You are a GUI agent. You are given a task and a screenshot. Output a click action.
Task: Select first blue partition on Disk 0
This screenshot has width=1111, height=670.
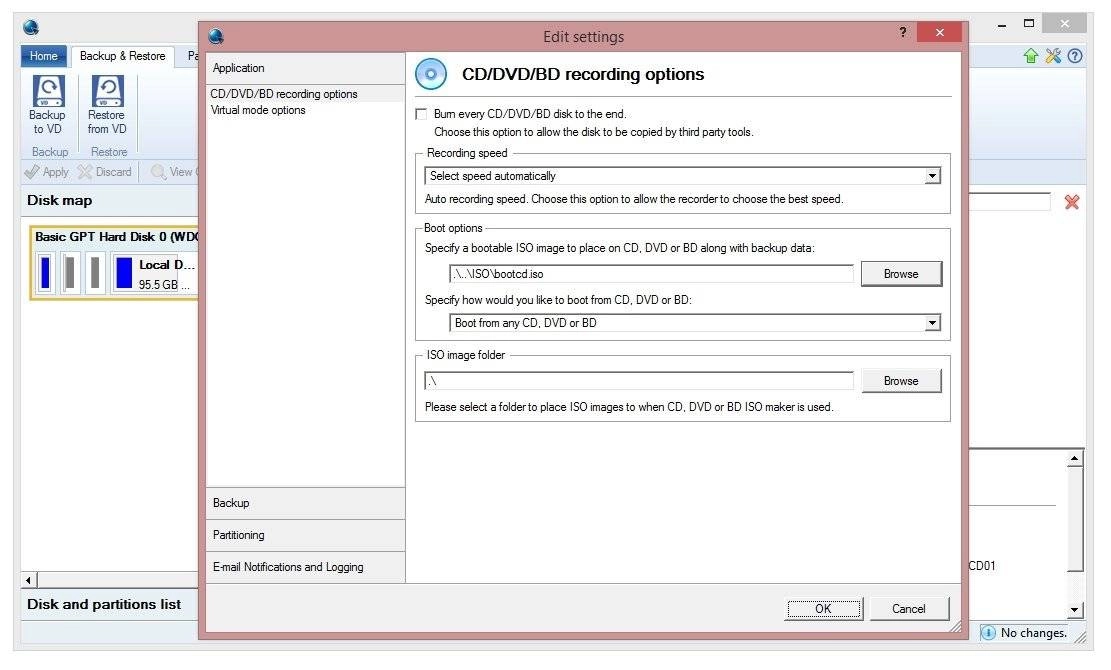coord(45,273)
